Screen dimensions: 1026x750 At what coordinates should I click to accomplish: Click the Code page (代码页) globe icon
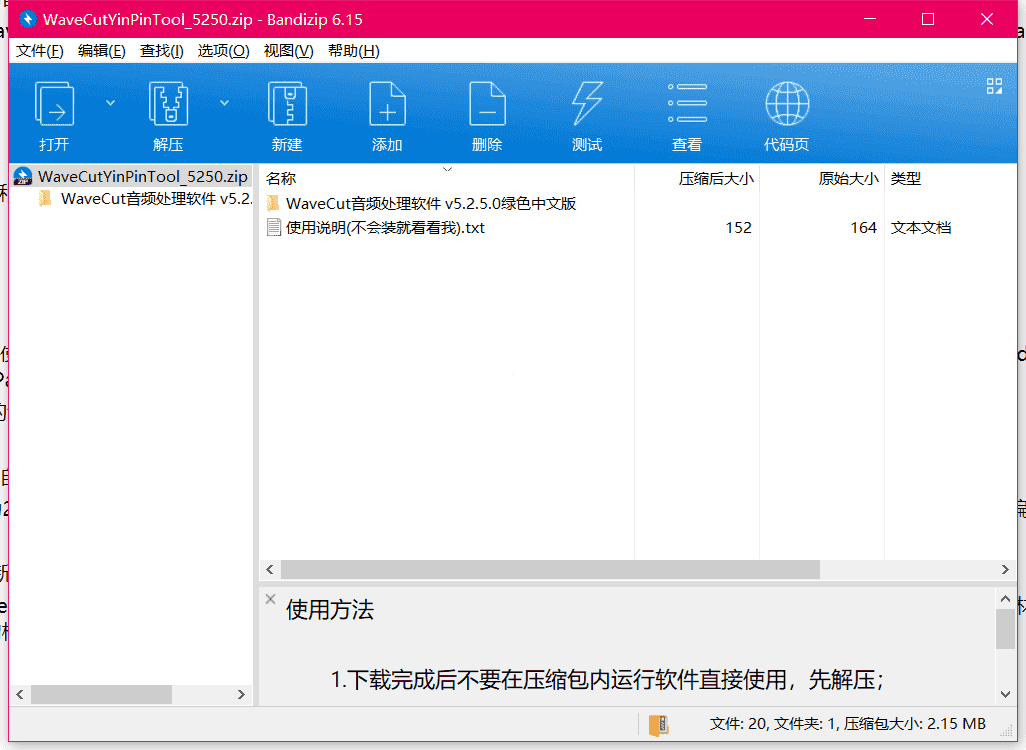coord(787,103)
